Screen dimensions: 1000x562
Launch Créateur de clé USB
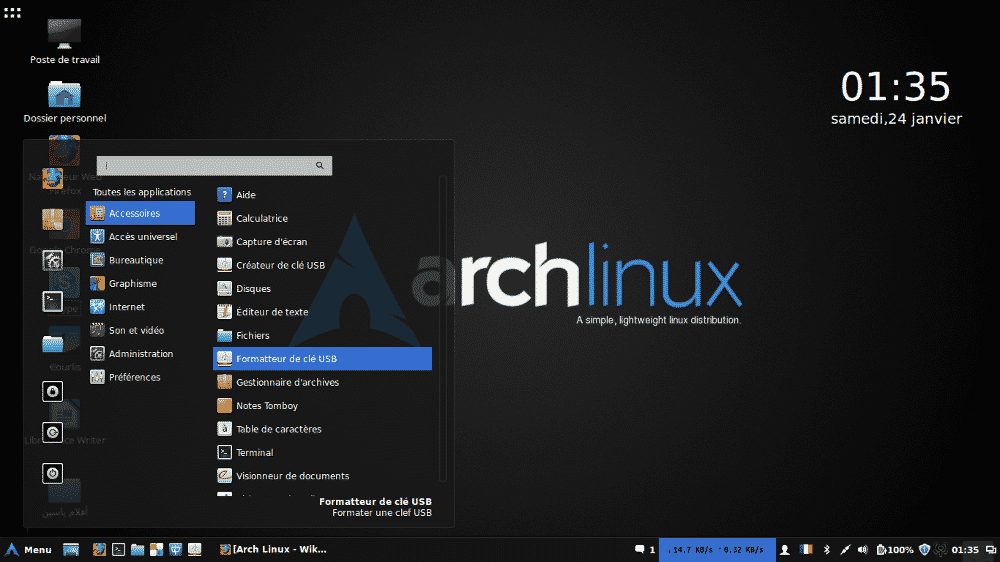tap(322, 265)
